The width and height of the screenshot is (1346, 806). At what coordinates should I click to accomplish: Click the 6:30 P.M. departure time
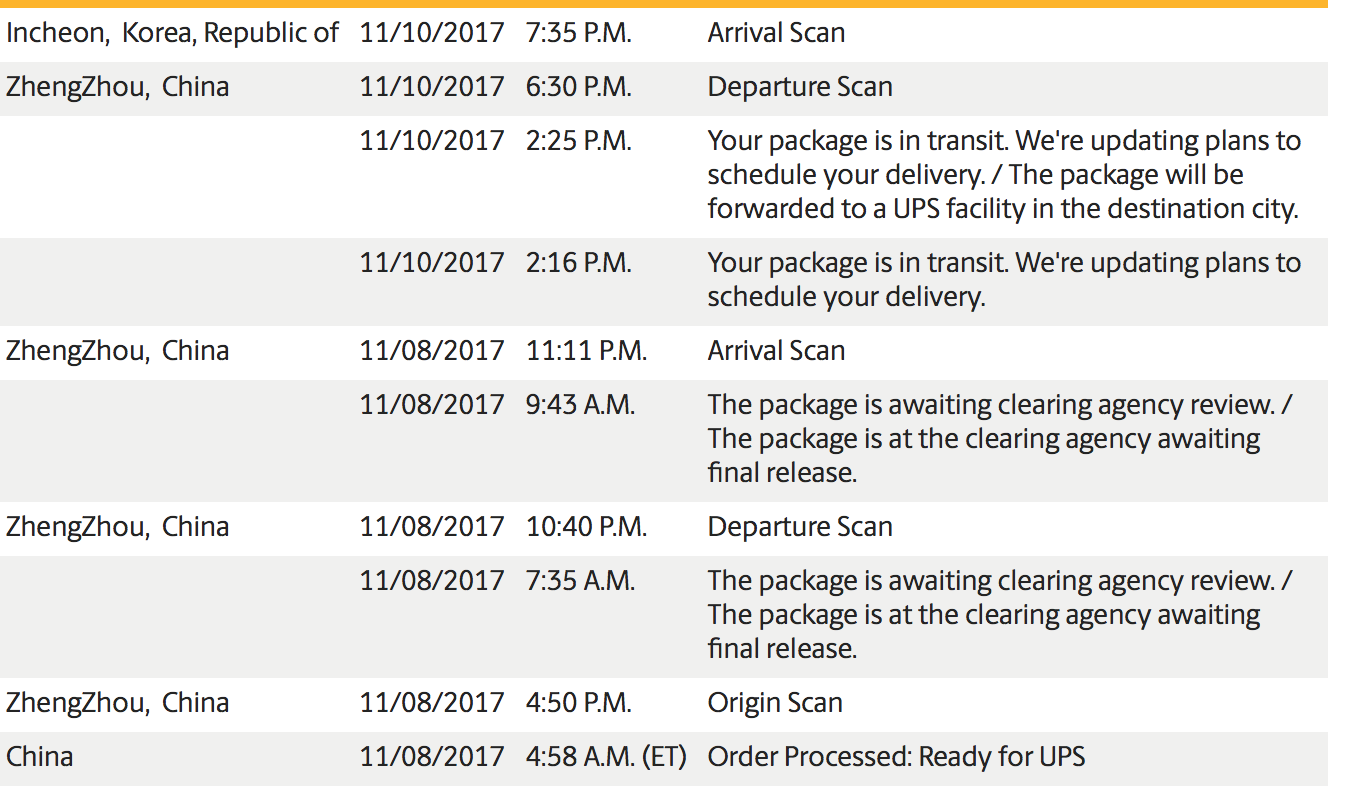click(579, 87)
